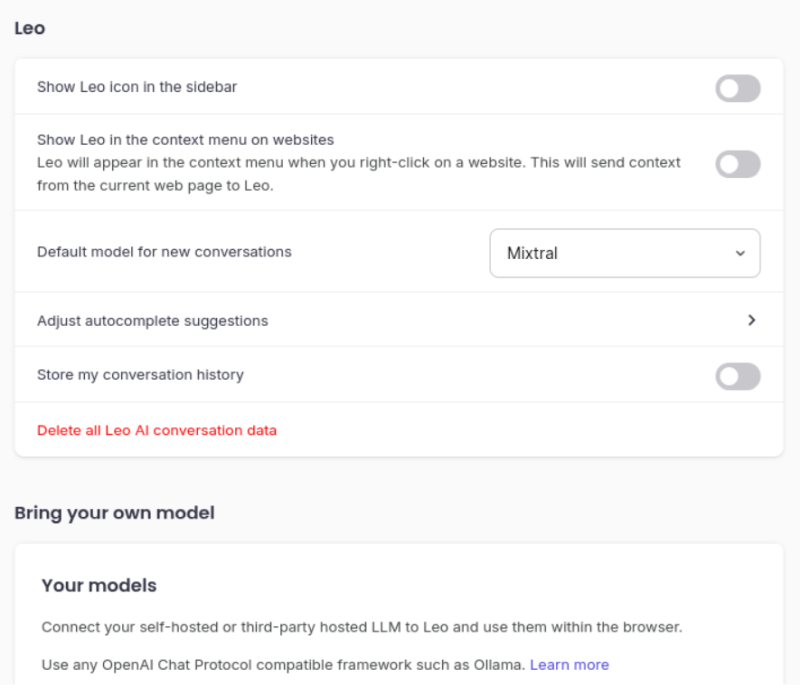Toggle Show Leo icon in the sidebar switch

pos(737,88)
